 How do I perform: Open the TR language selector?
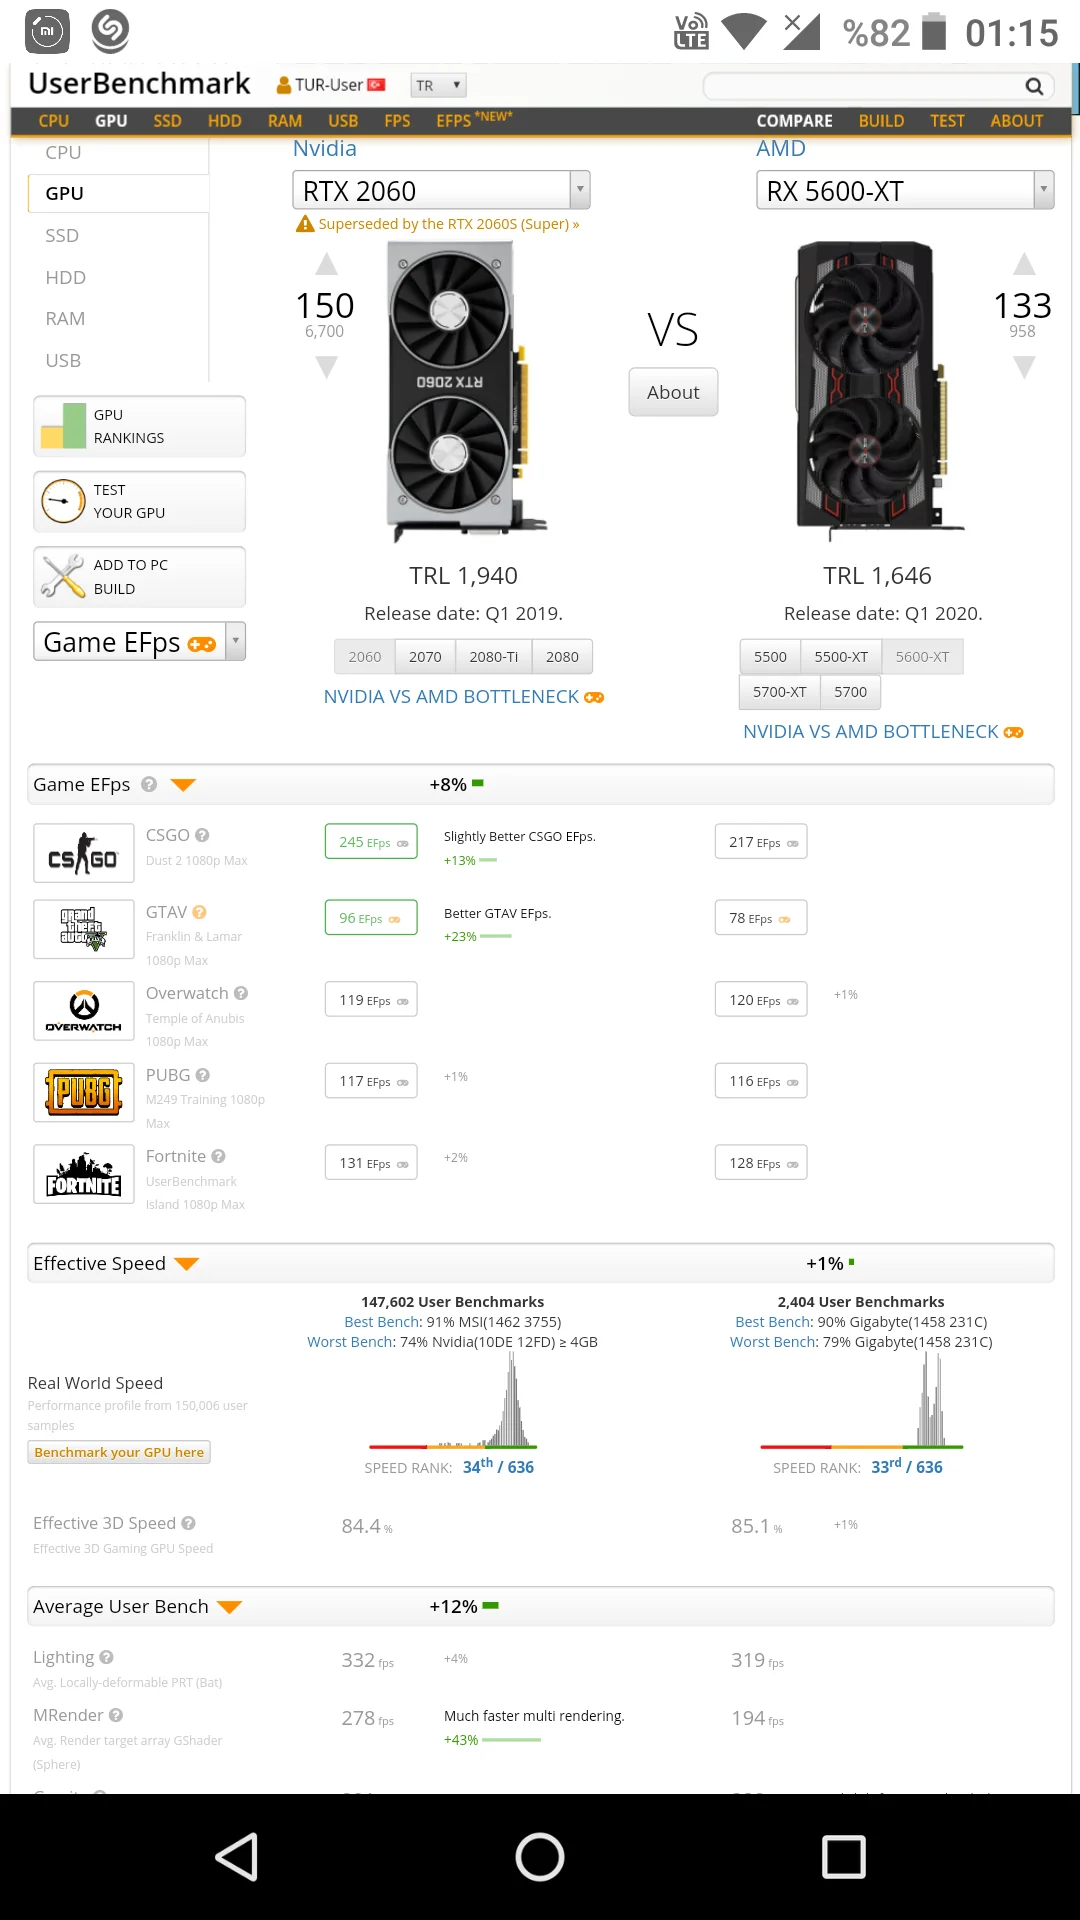[x=438, y=86]
